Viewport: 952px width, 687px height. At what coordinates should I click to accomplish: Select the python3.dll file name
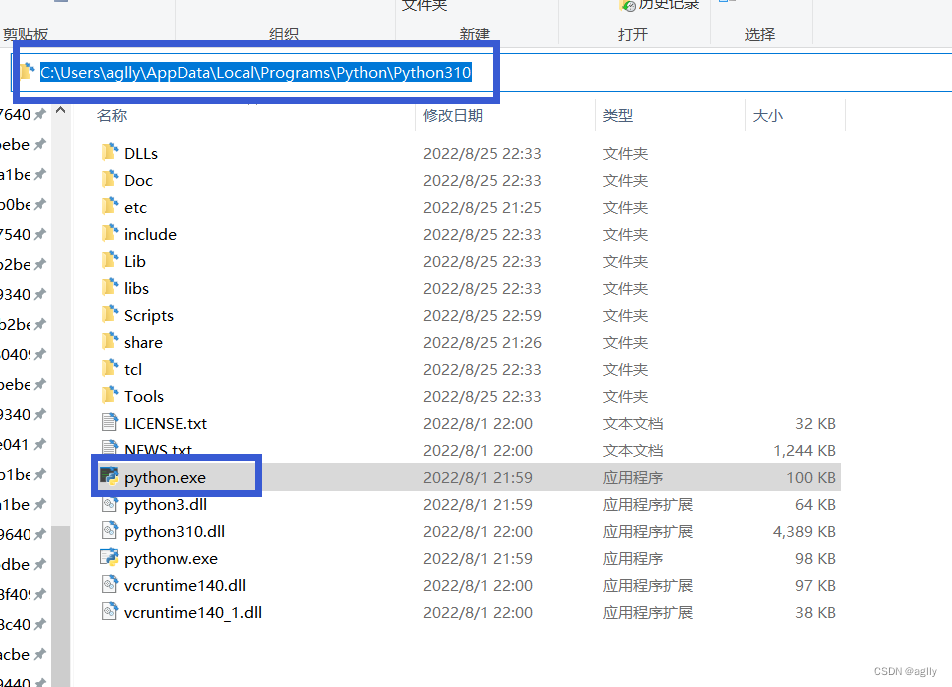coord(165,505)
